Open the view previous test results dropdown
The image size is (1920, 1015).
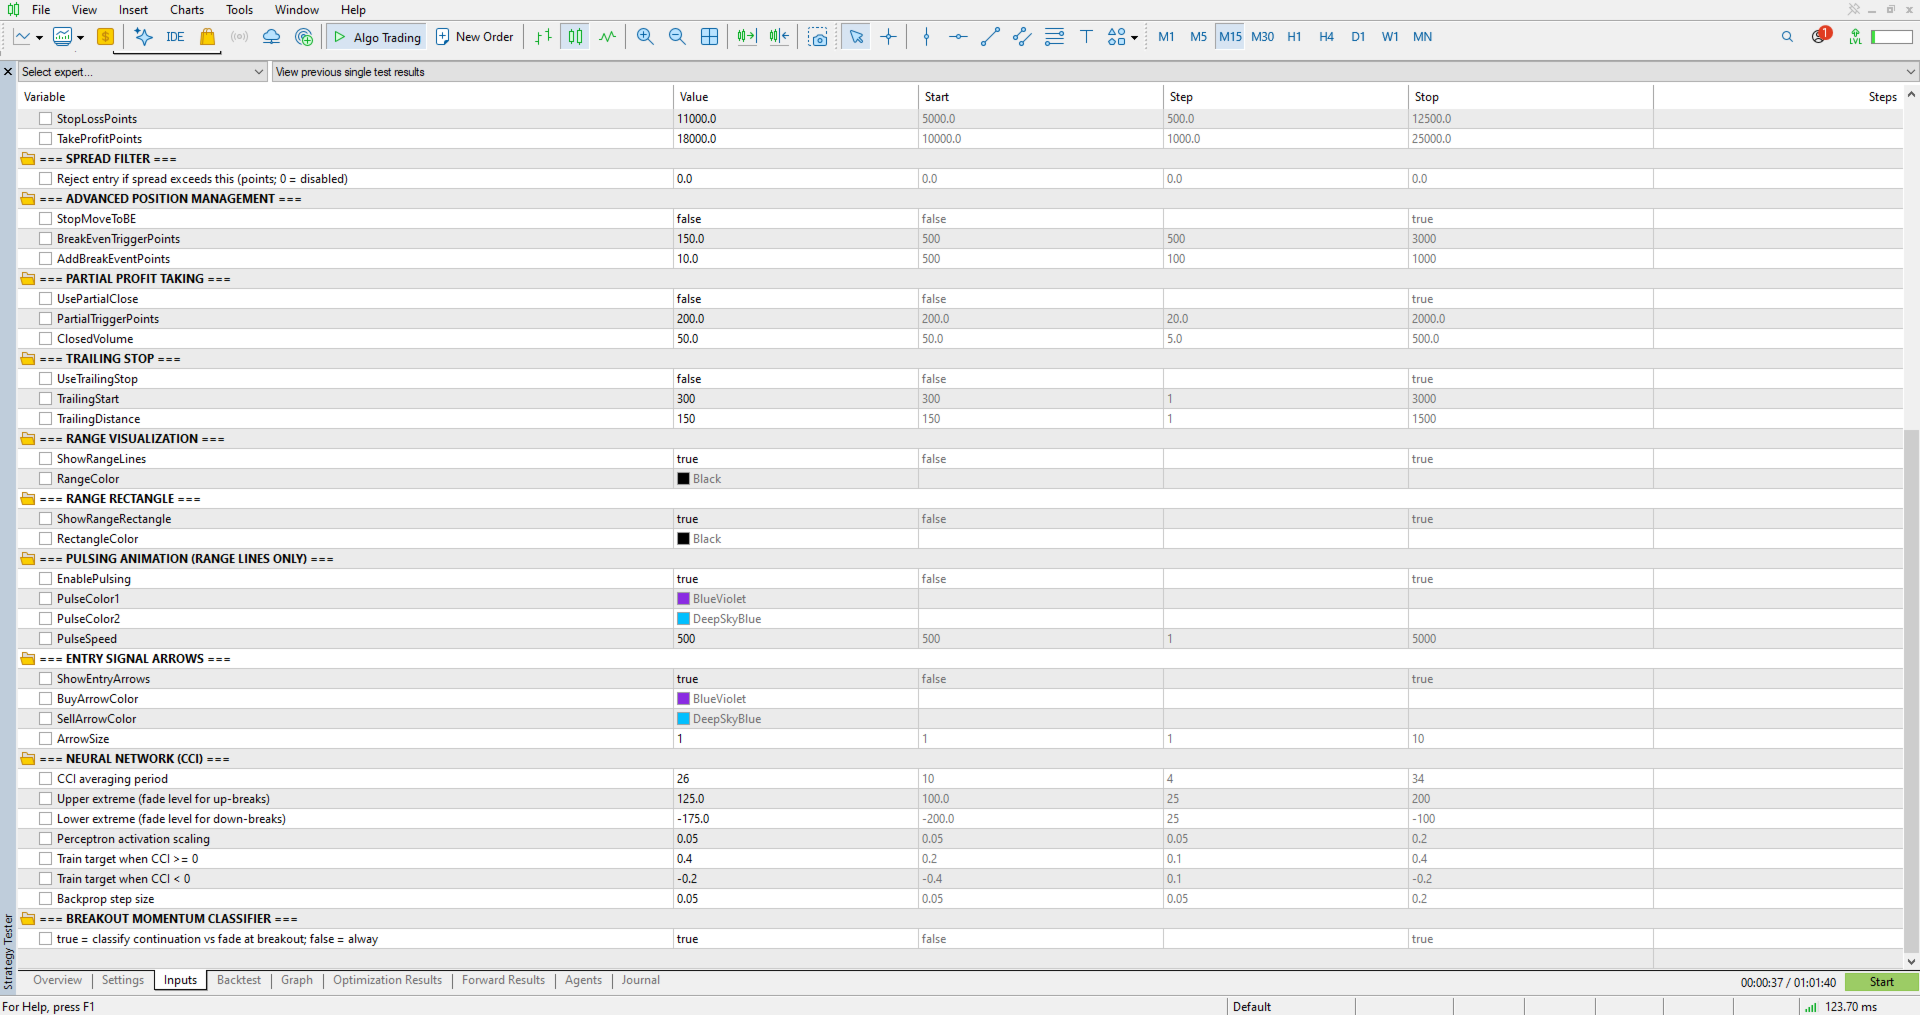coord(1096,72)
